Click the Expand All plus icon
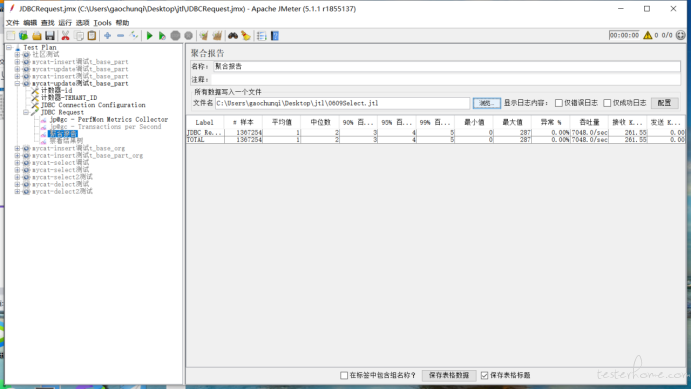This screenshot has height=389, width=692. pos(107,36)
